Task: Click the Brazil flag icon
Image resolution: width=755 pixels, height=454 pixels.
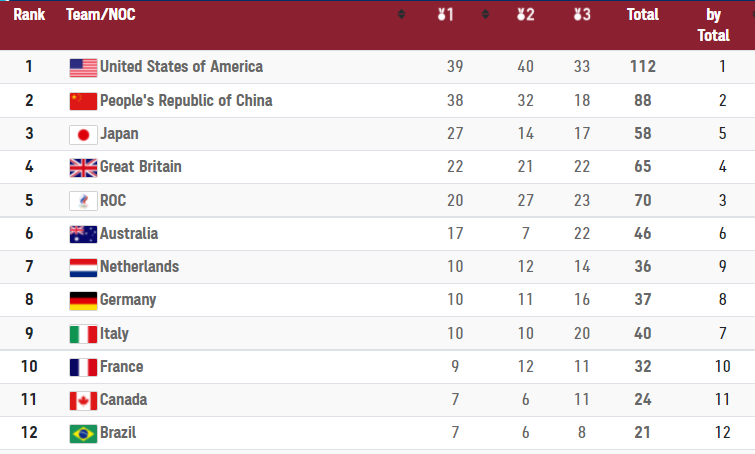Action: click(83, 433)
